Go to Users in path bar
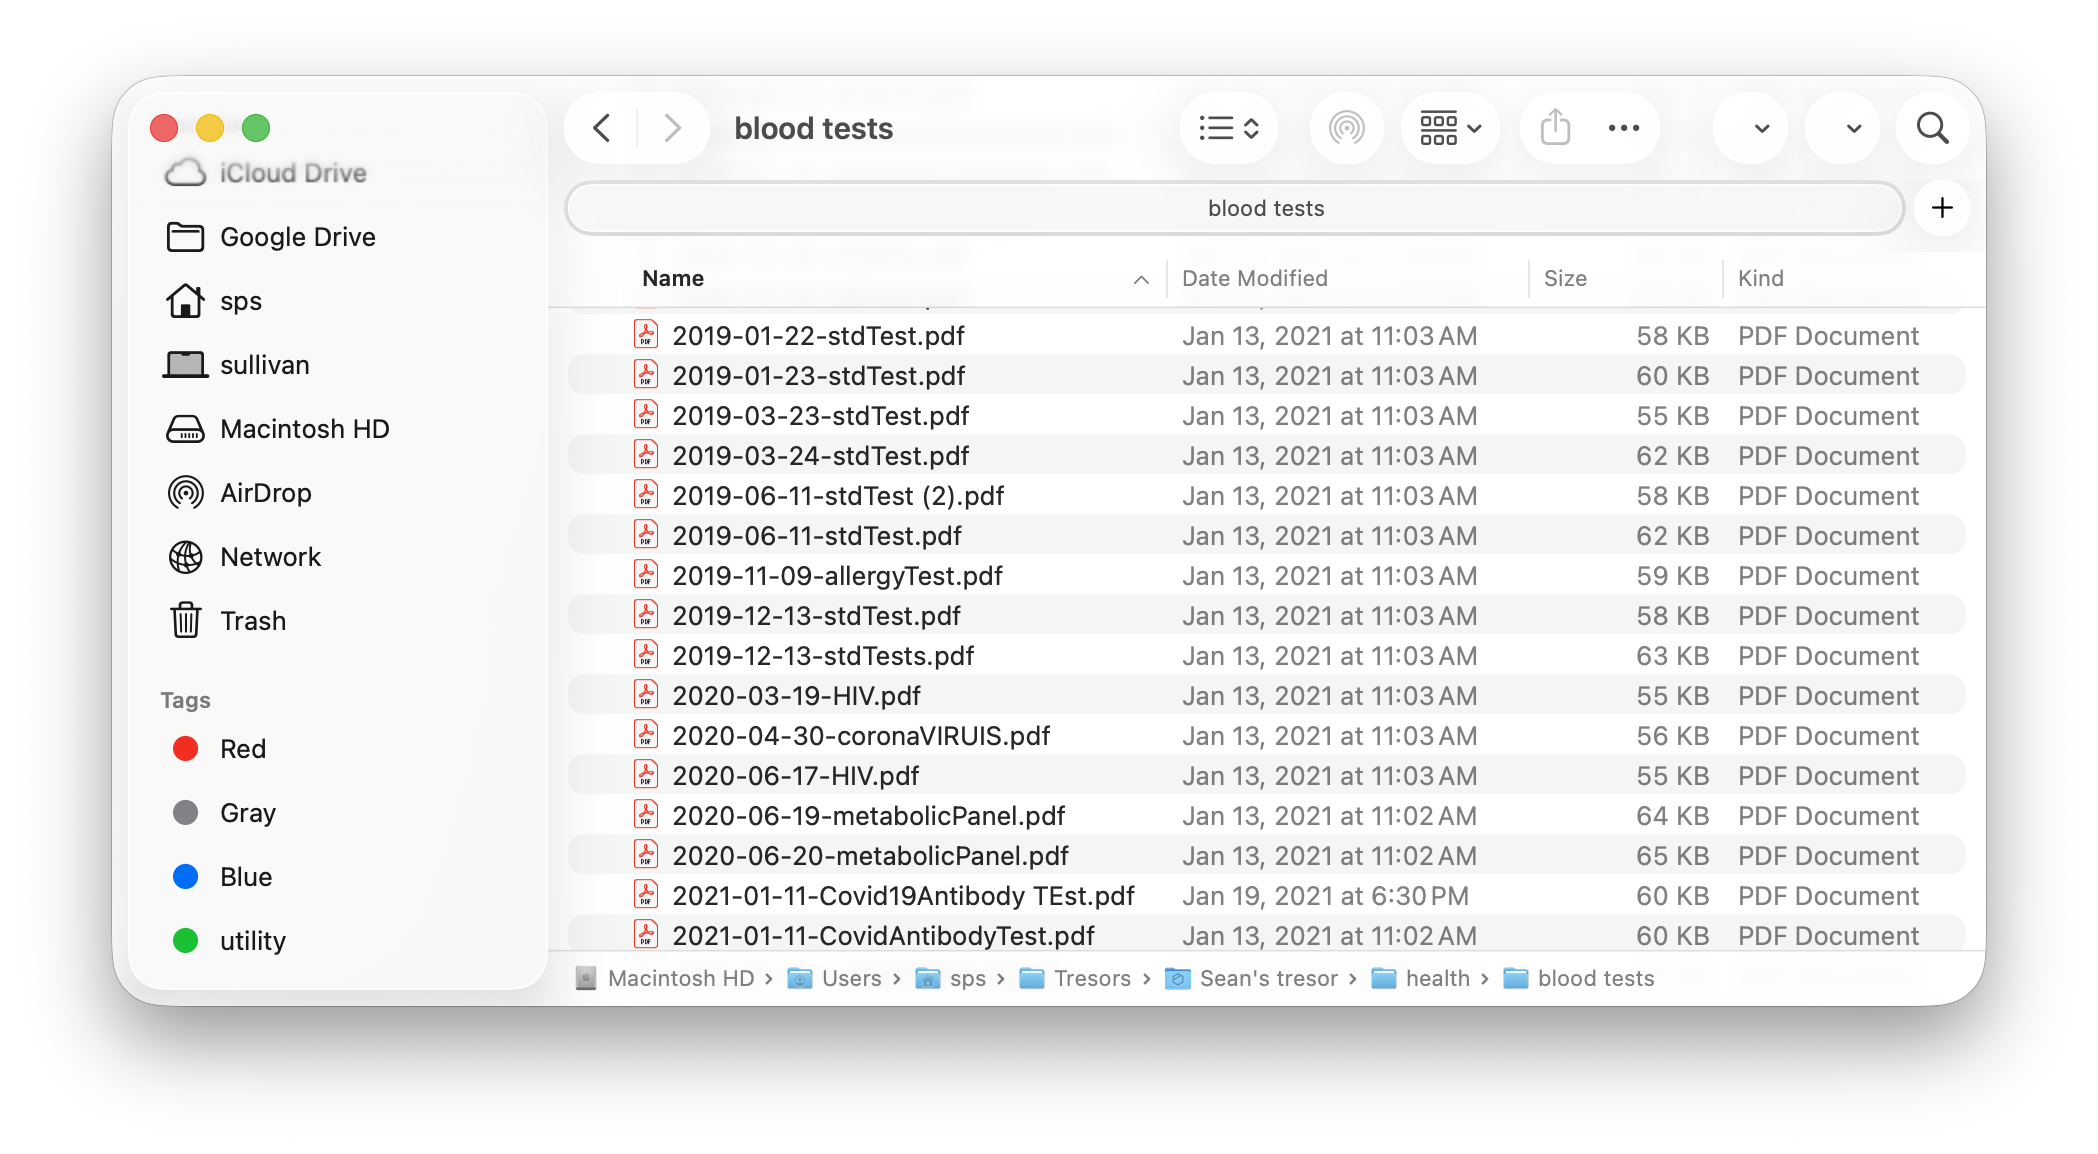 pos(835,978)
